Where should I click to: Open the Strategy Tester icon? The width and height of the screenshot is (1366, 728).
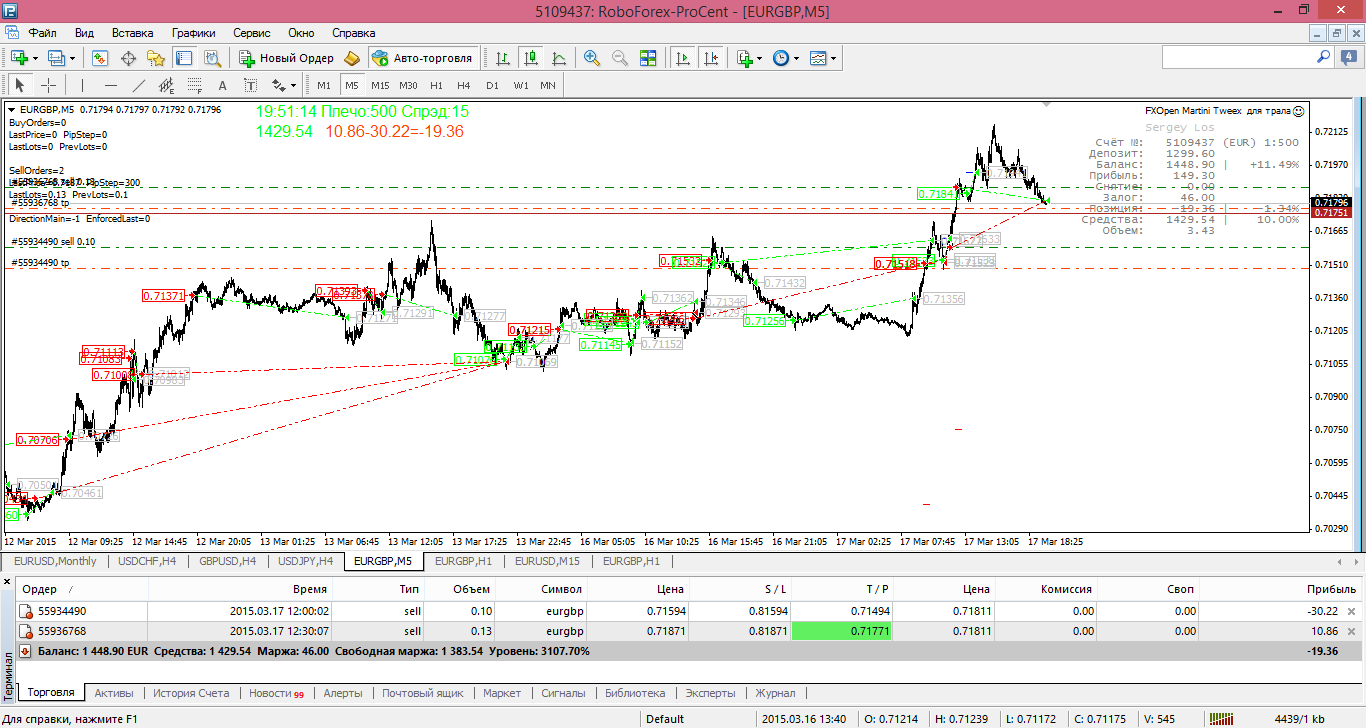(212, 58)
